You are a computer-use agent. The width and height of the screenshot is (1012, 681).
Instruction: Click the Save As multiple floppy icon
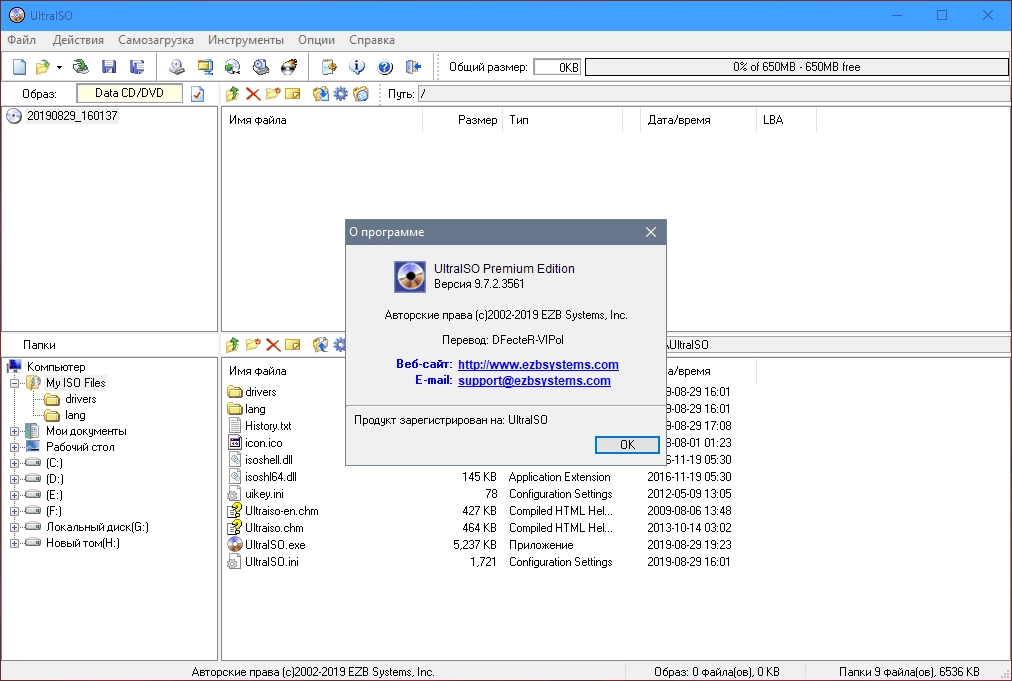click(x=137, y=66)
